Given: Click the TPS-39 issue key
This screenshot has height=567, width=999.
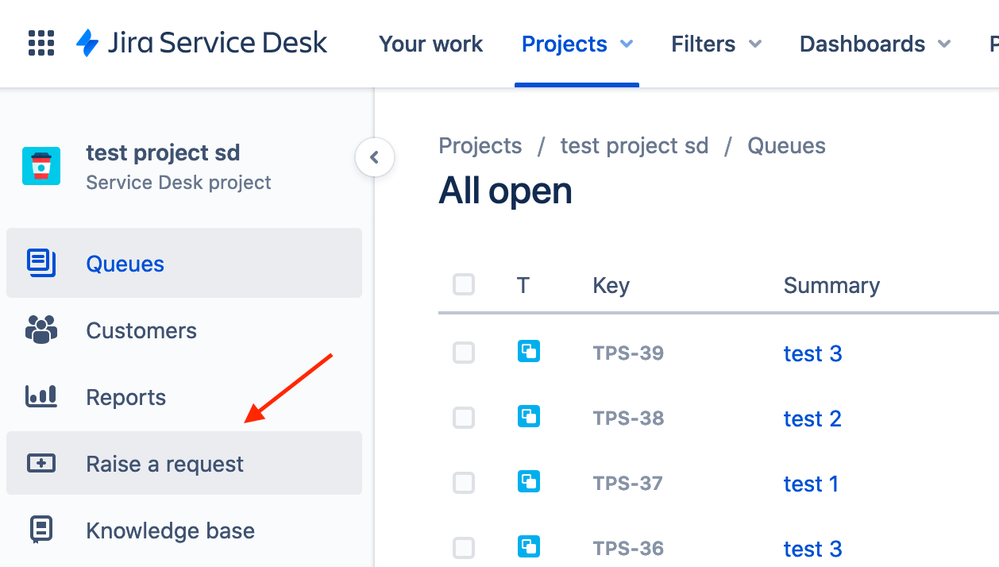Looking at the screenshot, I should pos(628,353).
